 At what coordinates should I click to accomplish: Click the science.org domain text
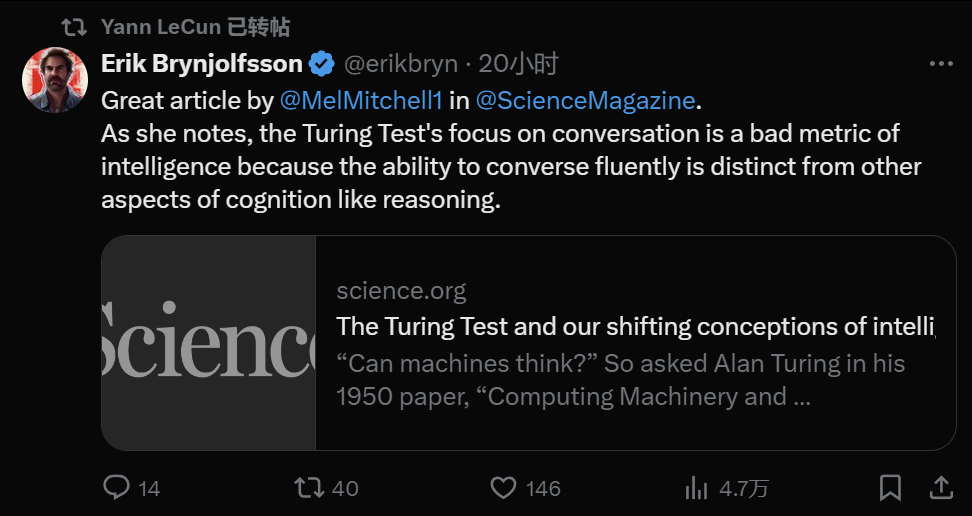click(x=401, y=291)
